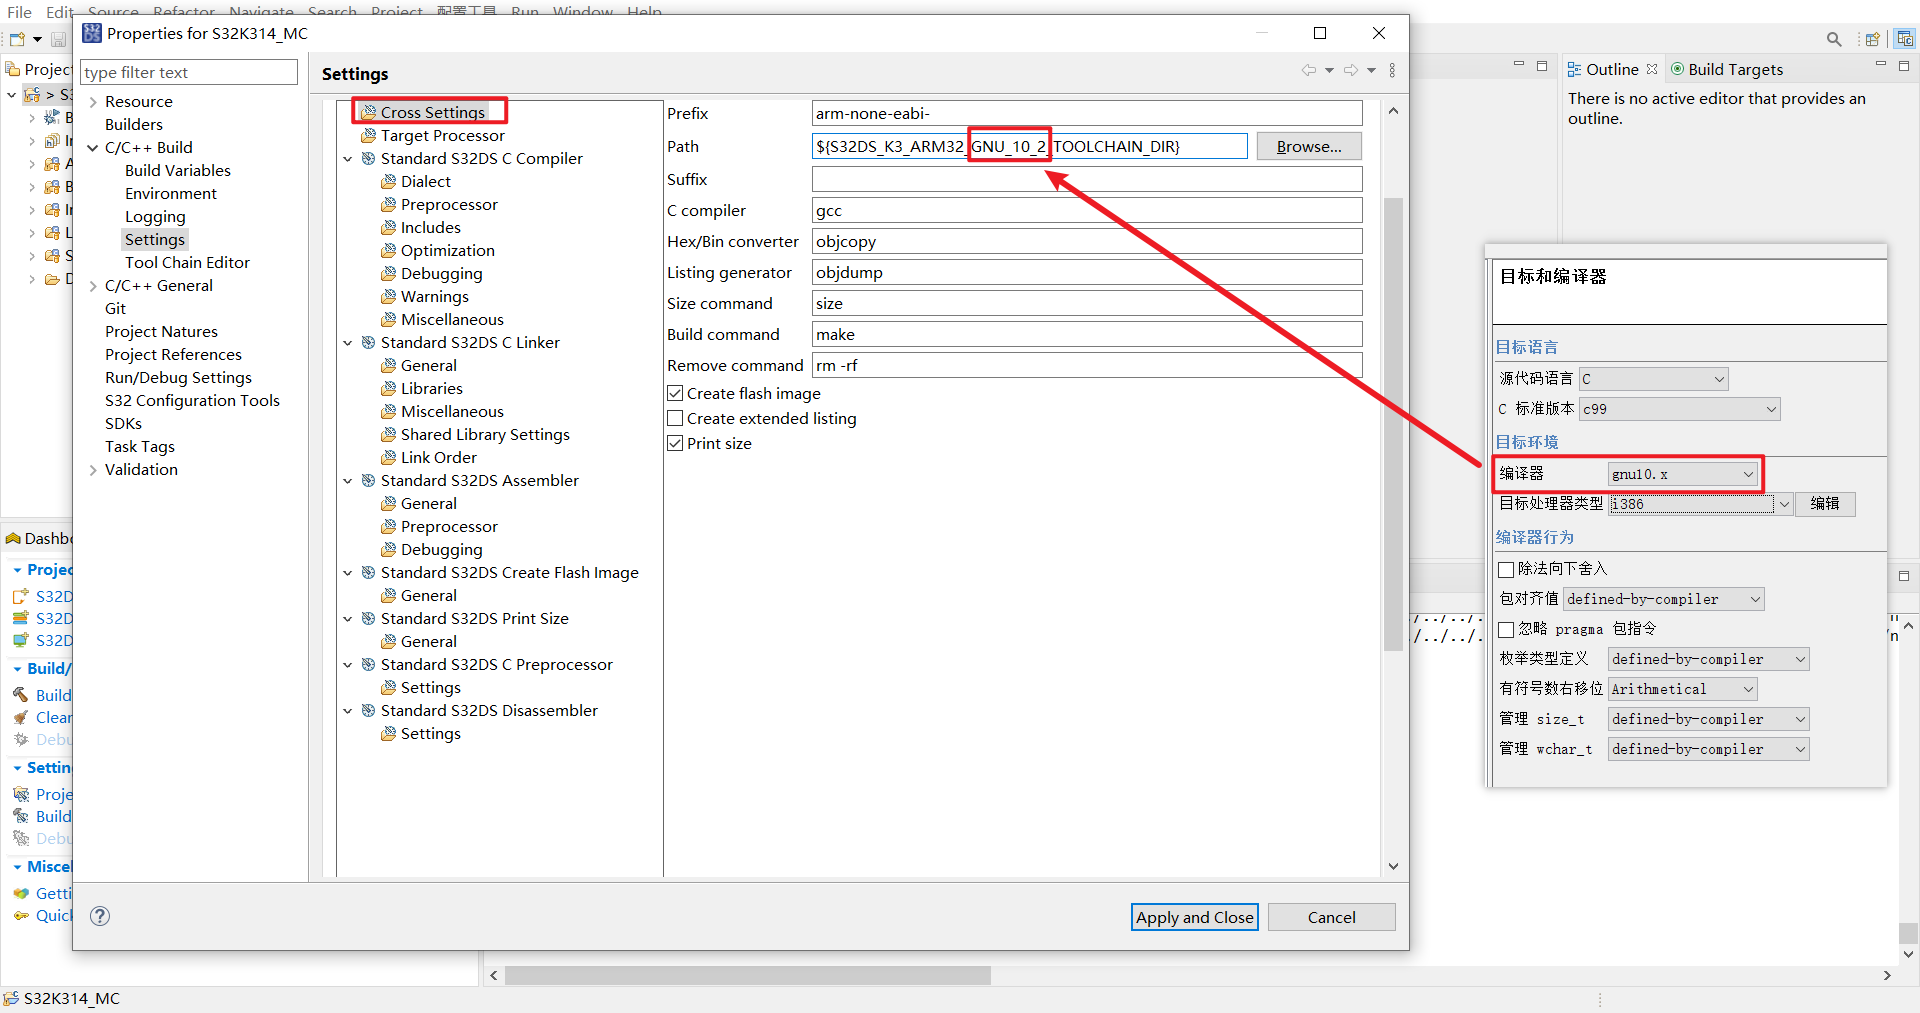
Task: Select Tool Chain Editor page
Action: pyautogui.click(x=187, y=262)
